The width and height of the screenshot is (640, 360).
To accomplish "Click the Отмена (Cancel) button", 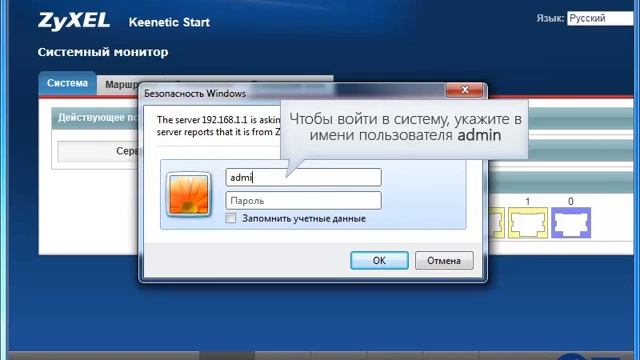I will click(444, 260).
